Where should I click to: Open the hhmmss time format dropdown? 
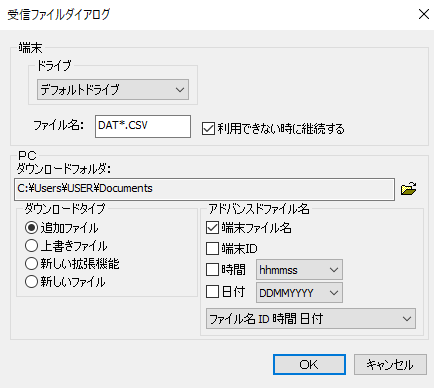(299, 270)
